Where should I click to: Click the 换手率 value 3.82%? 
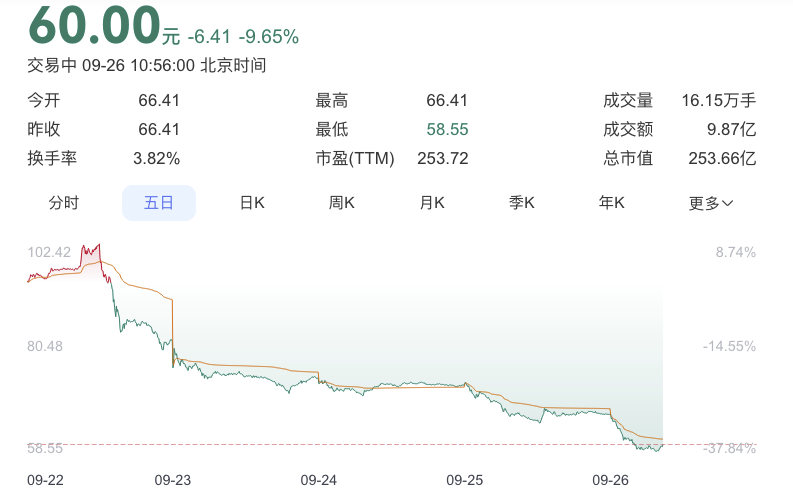coord(156,158)
